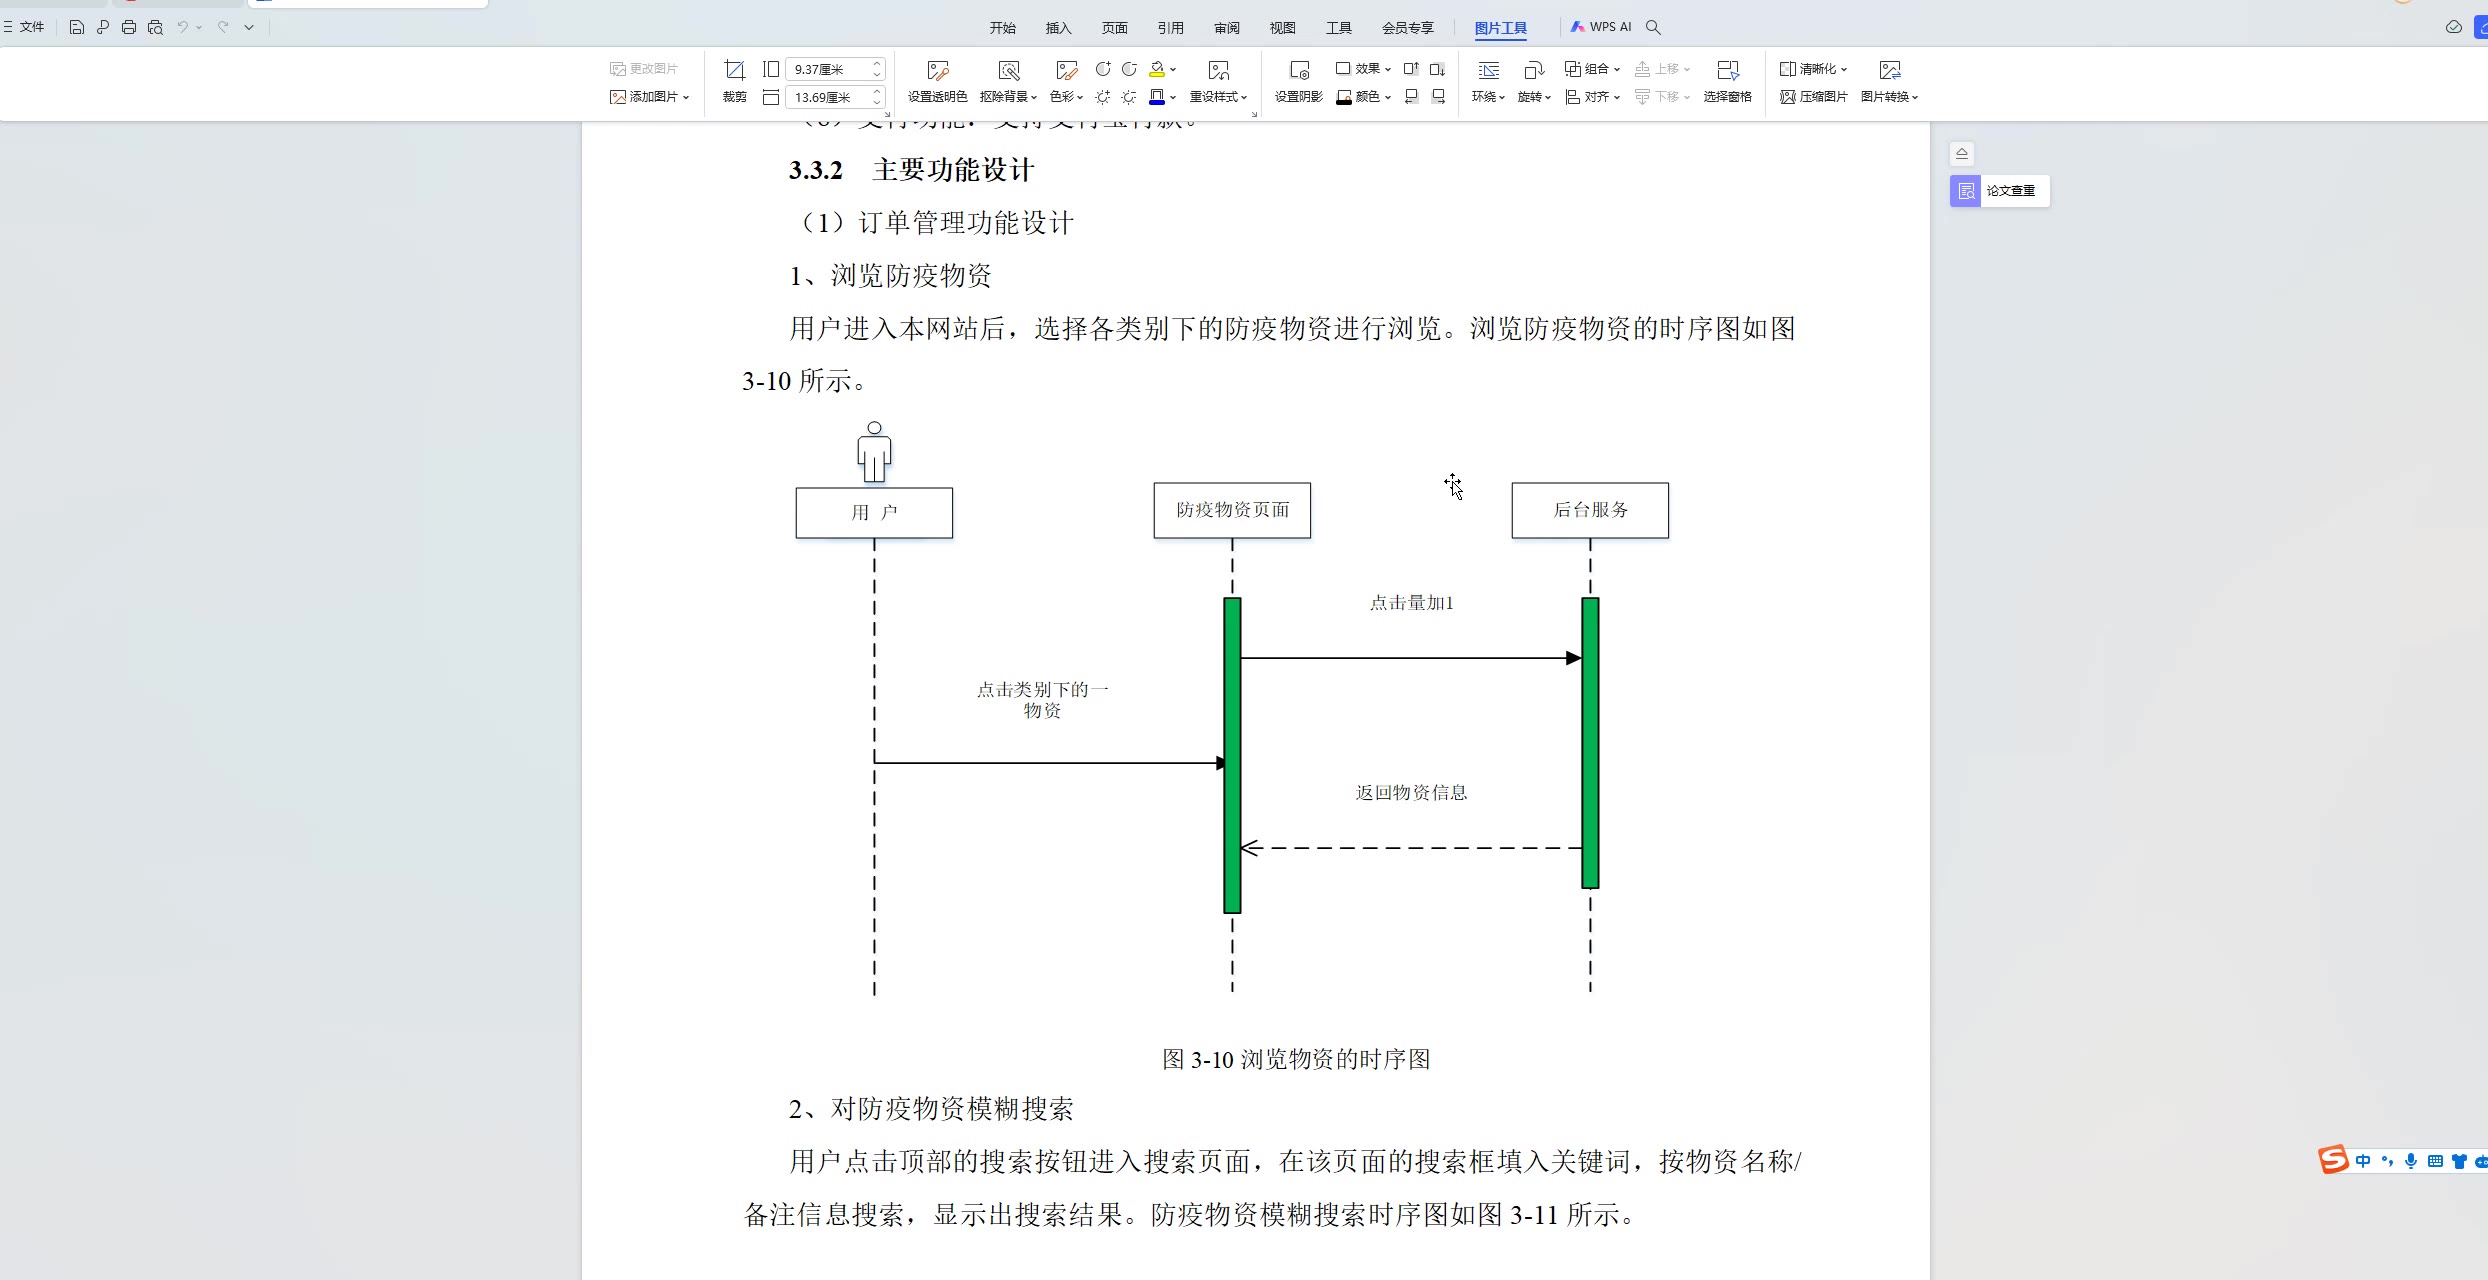Increment the 13.69厘米 width stepper
Screen dimensions: 2488x1280
(x=877, y=92)
